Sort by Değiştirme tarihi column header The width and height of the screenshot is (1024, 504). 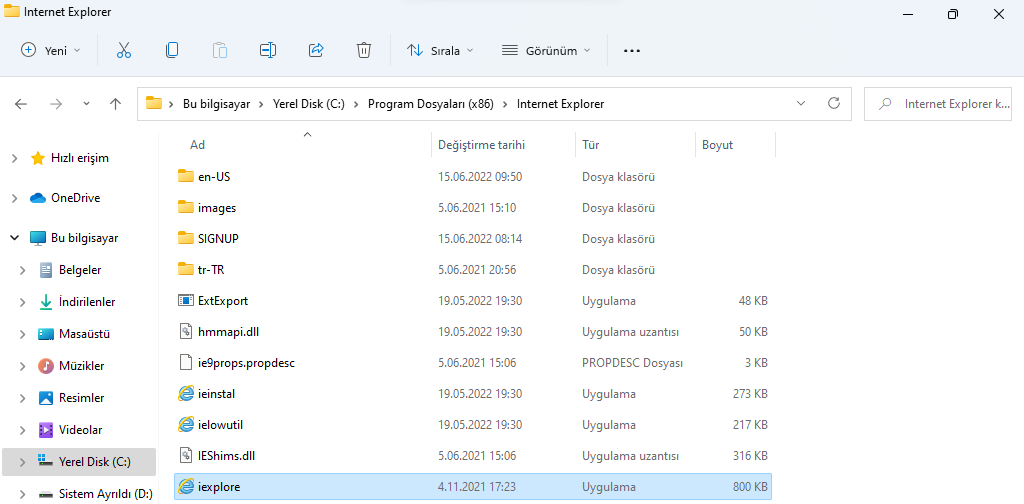[481, 145]
